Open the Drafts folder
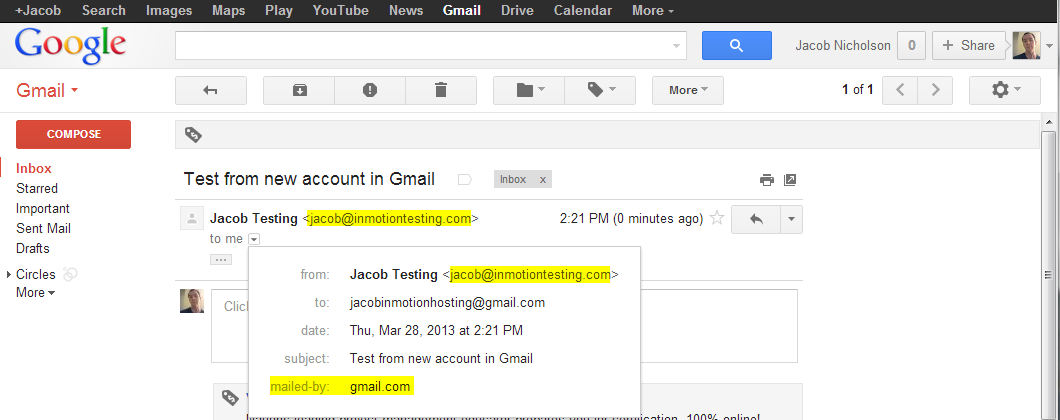The height and width of the screenshot is (420, 1060). [33, 248]
